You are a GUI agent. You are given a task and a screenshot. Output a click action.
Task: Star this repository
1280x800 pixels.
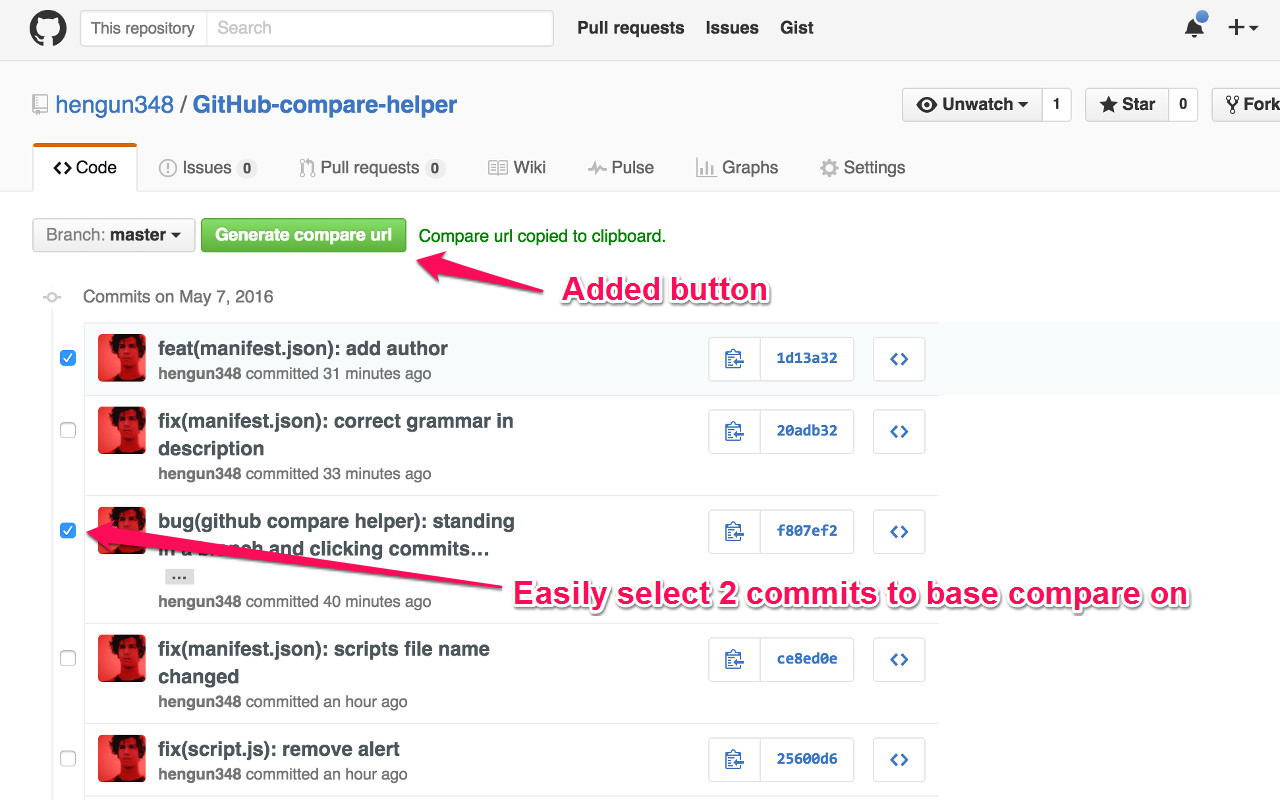tap(1127, 104)
